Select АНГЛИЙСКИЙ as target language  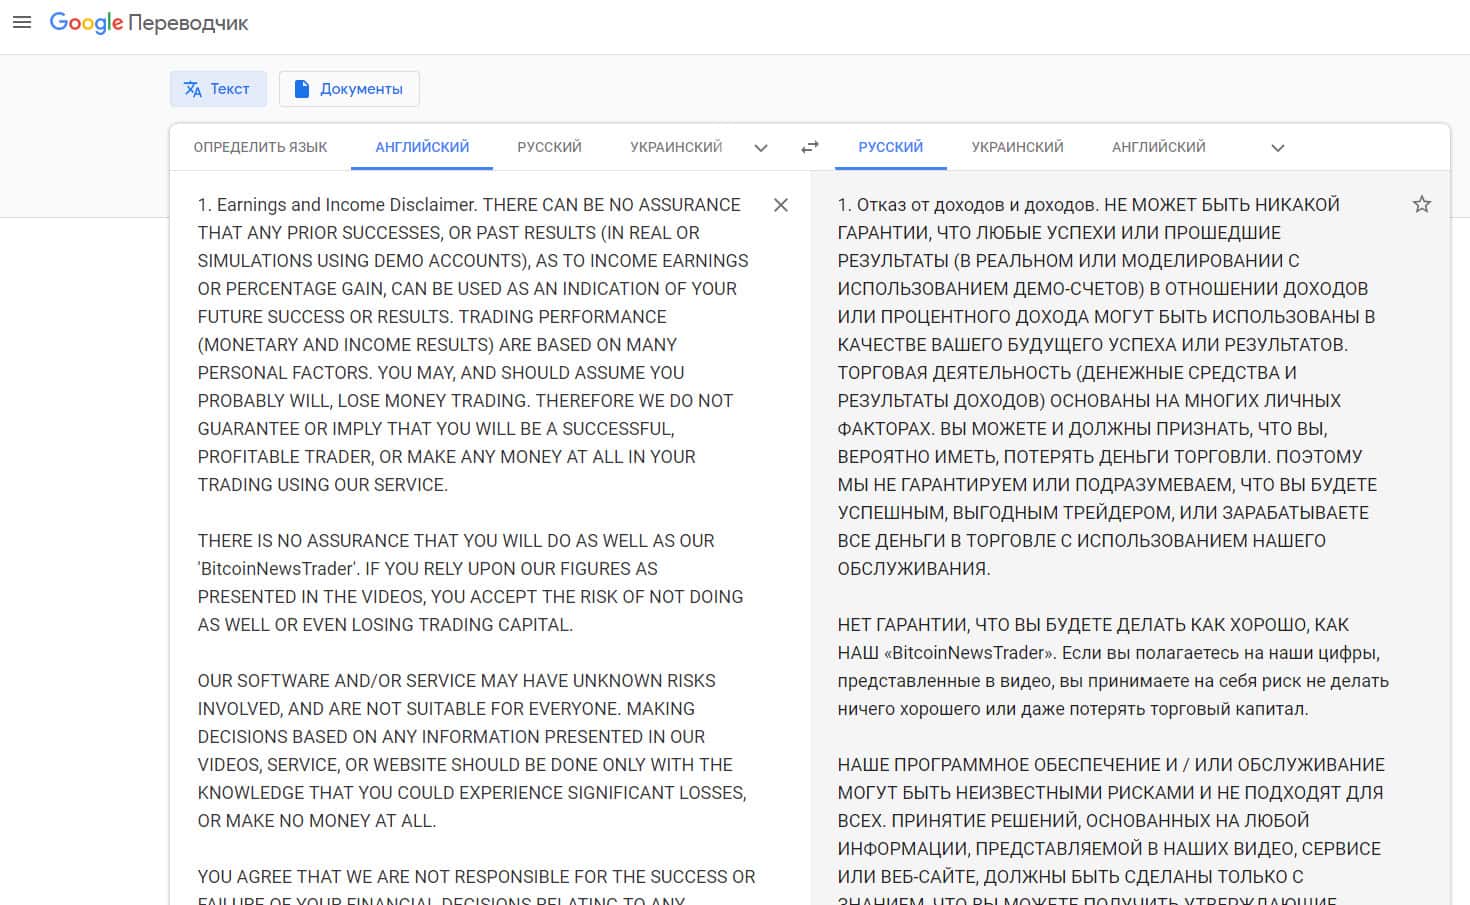coord(1158,147)
